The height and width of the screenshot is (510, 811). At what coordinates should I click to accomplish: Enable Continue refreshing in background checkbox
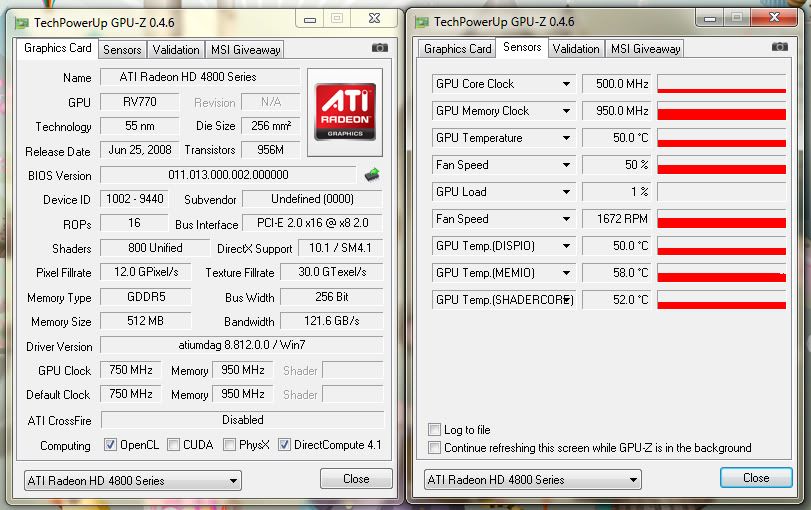(434, 447)
